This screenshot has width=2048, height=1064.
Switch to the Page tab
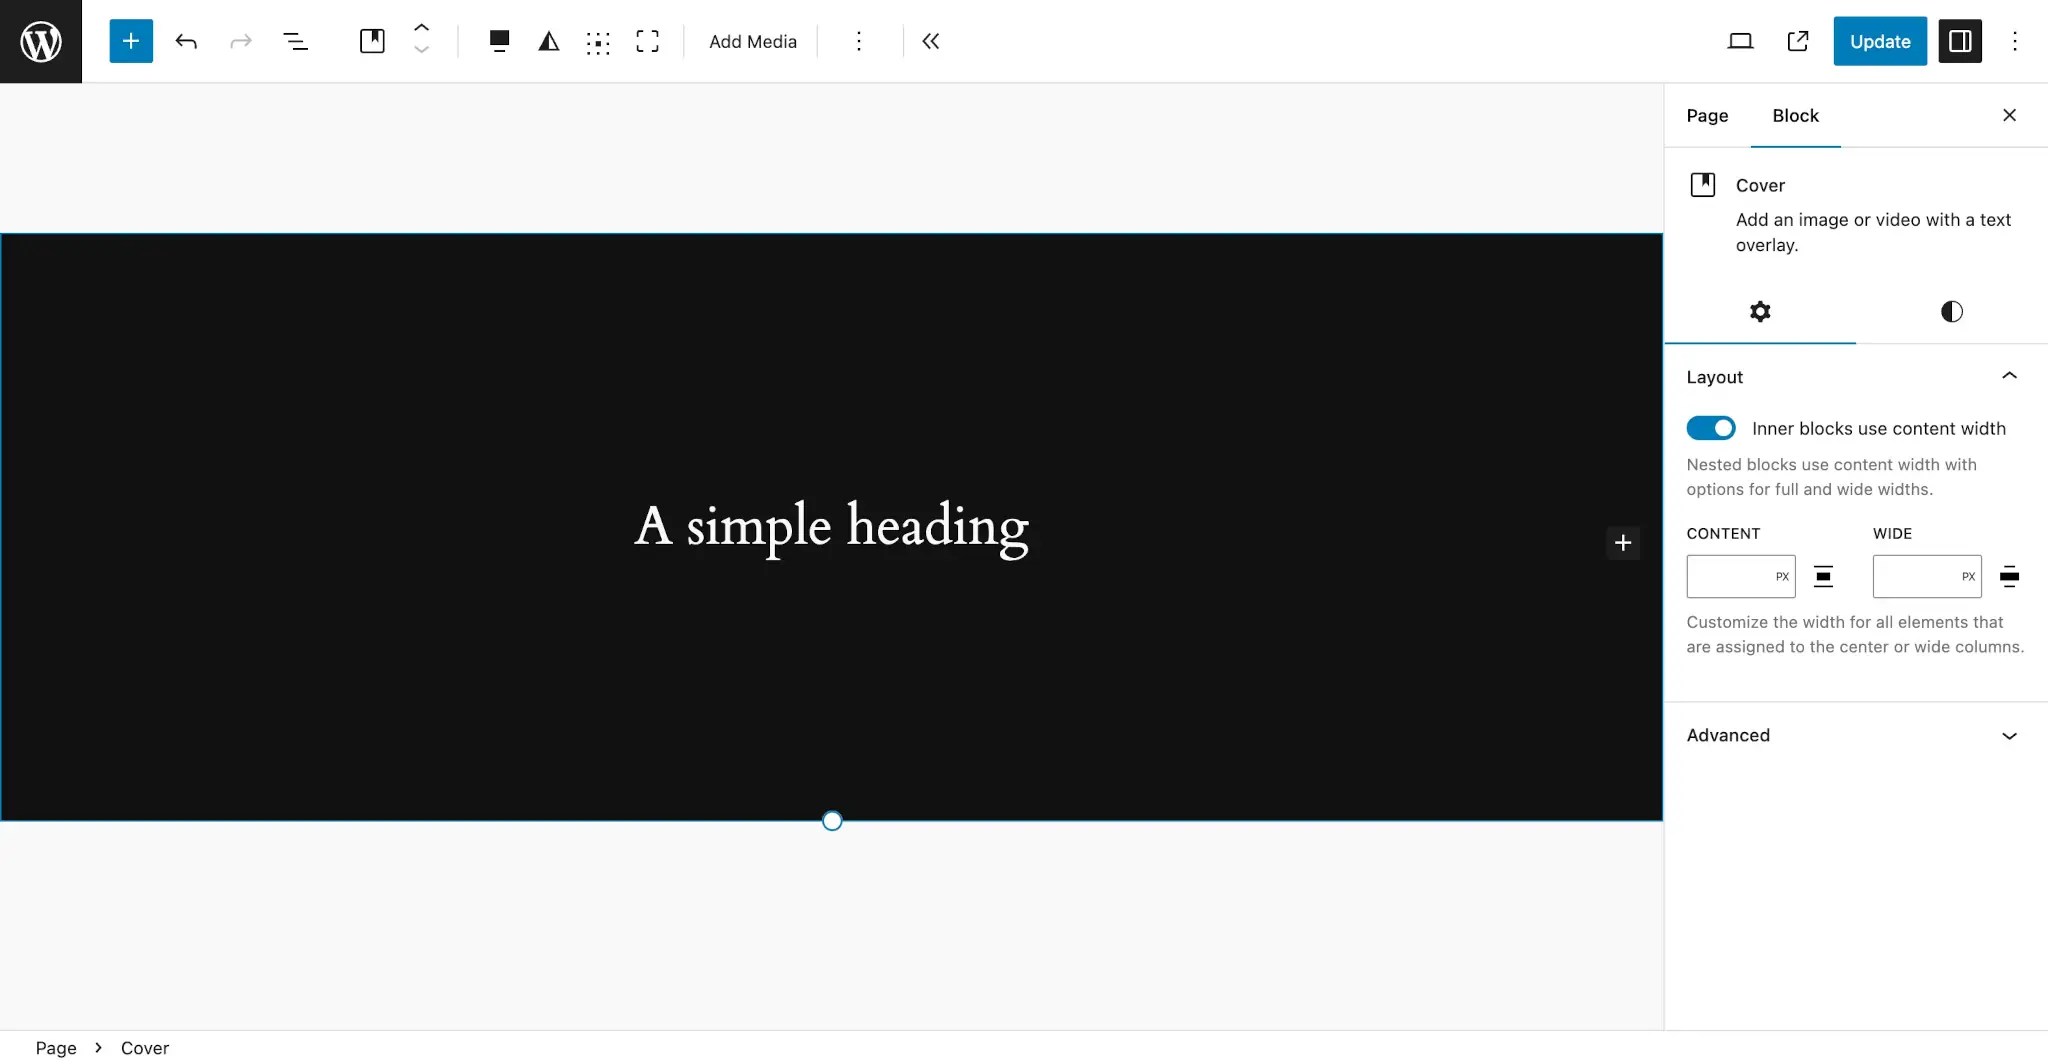pos(1707,116)
